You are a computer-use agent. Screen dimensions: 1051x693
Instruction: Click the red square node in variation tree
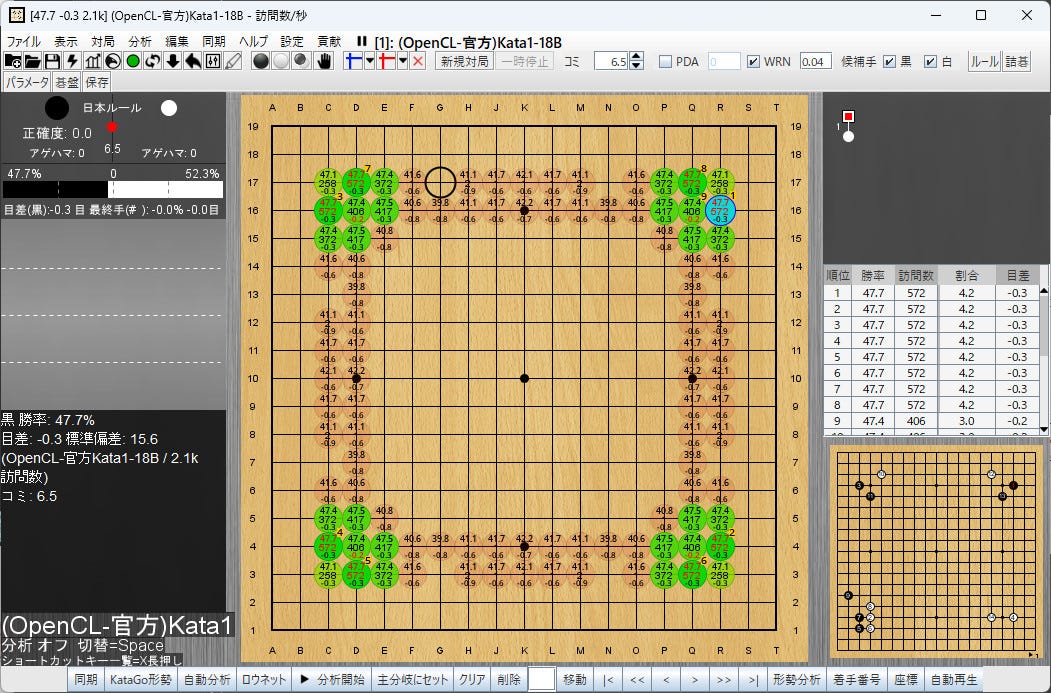[x=849, y=117]
